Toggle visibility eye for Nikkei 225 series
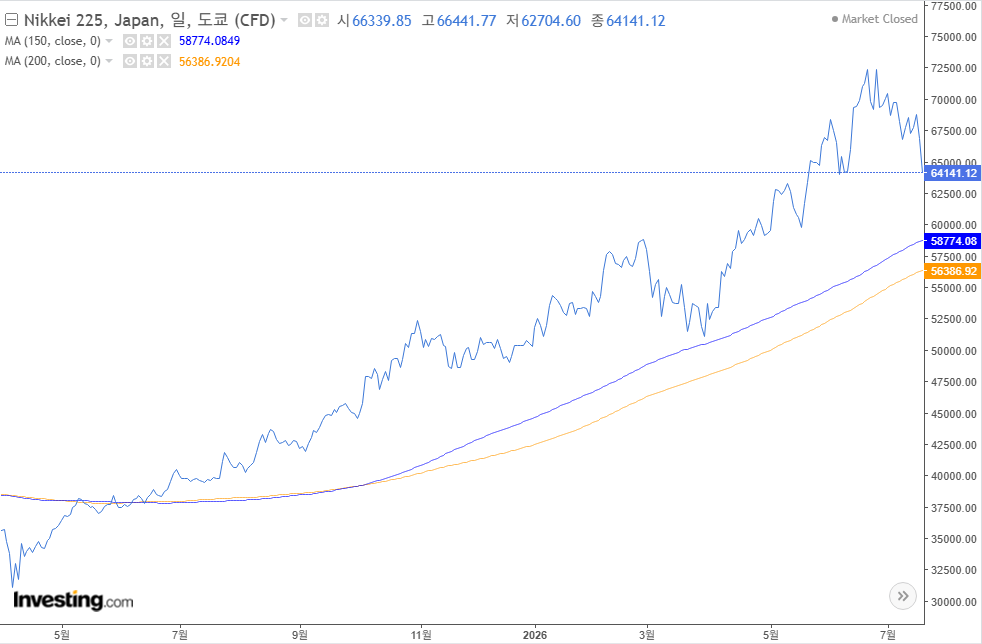 [304, 21]
